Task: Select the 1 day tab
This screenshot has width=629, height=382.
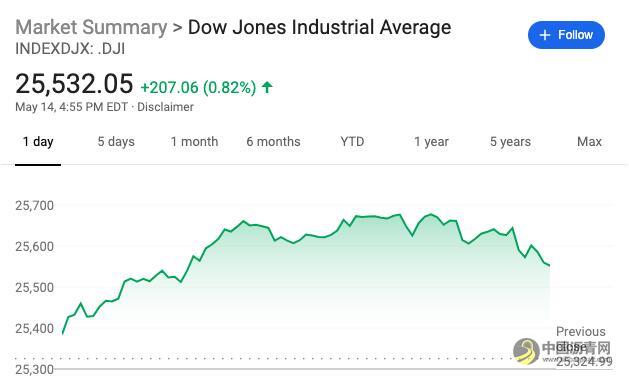Action: coord(38,142)
